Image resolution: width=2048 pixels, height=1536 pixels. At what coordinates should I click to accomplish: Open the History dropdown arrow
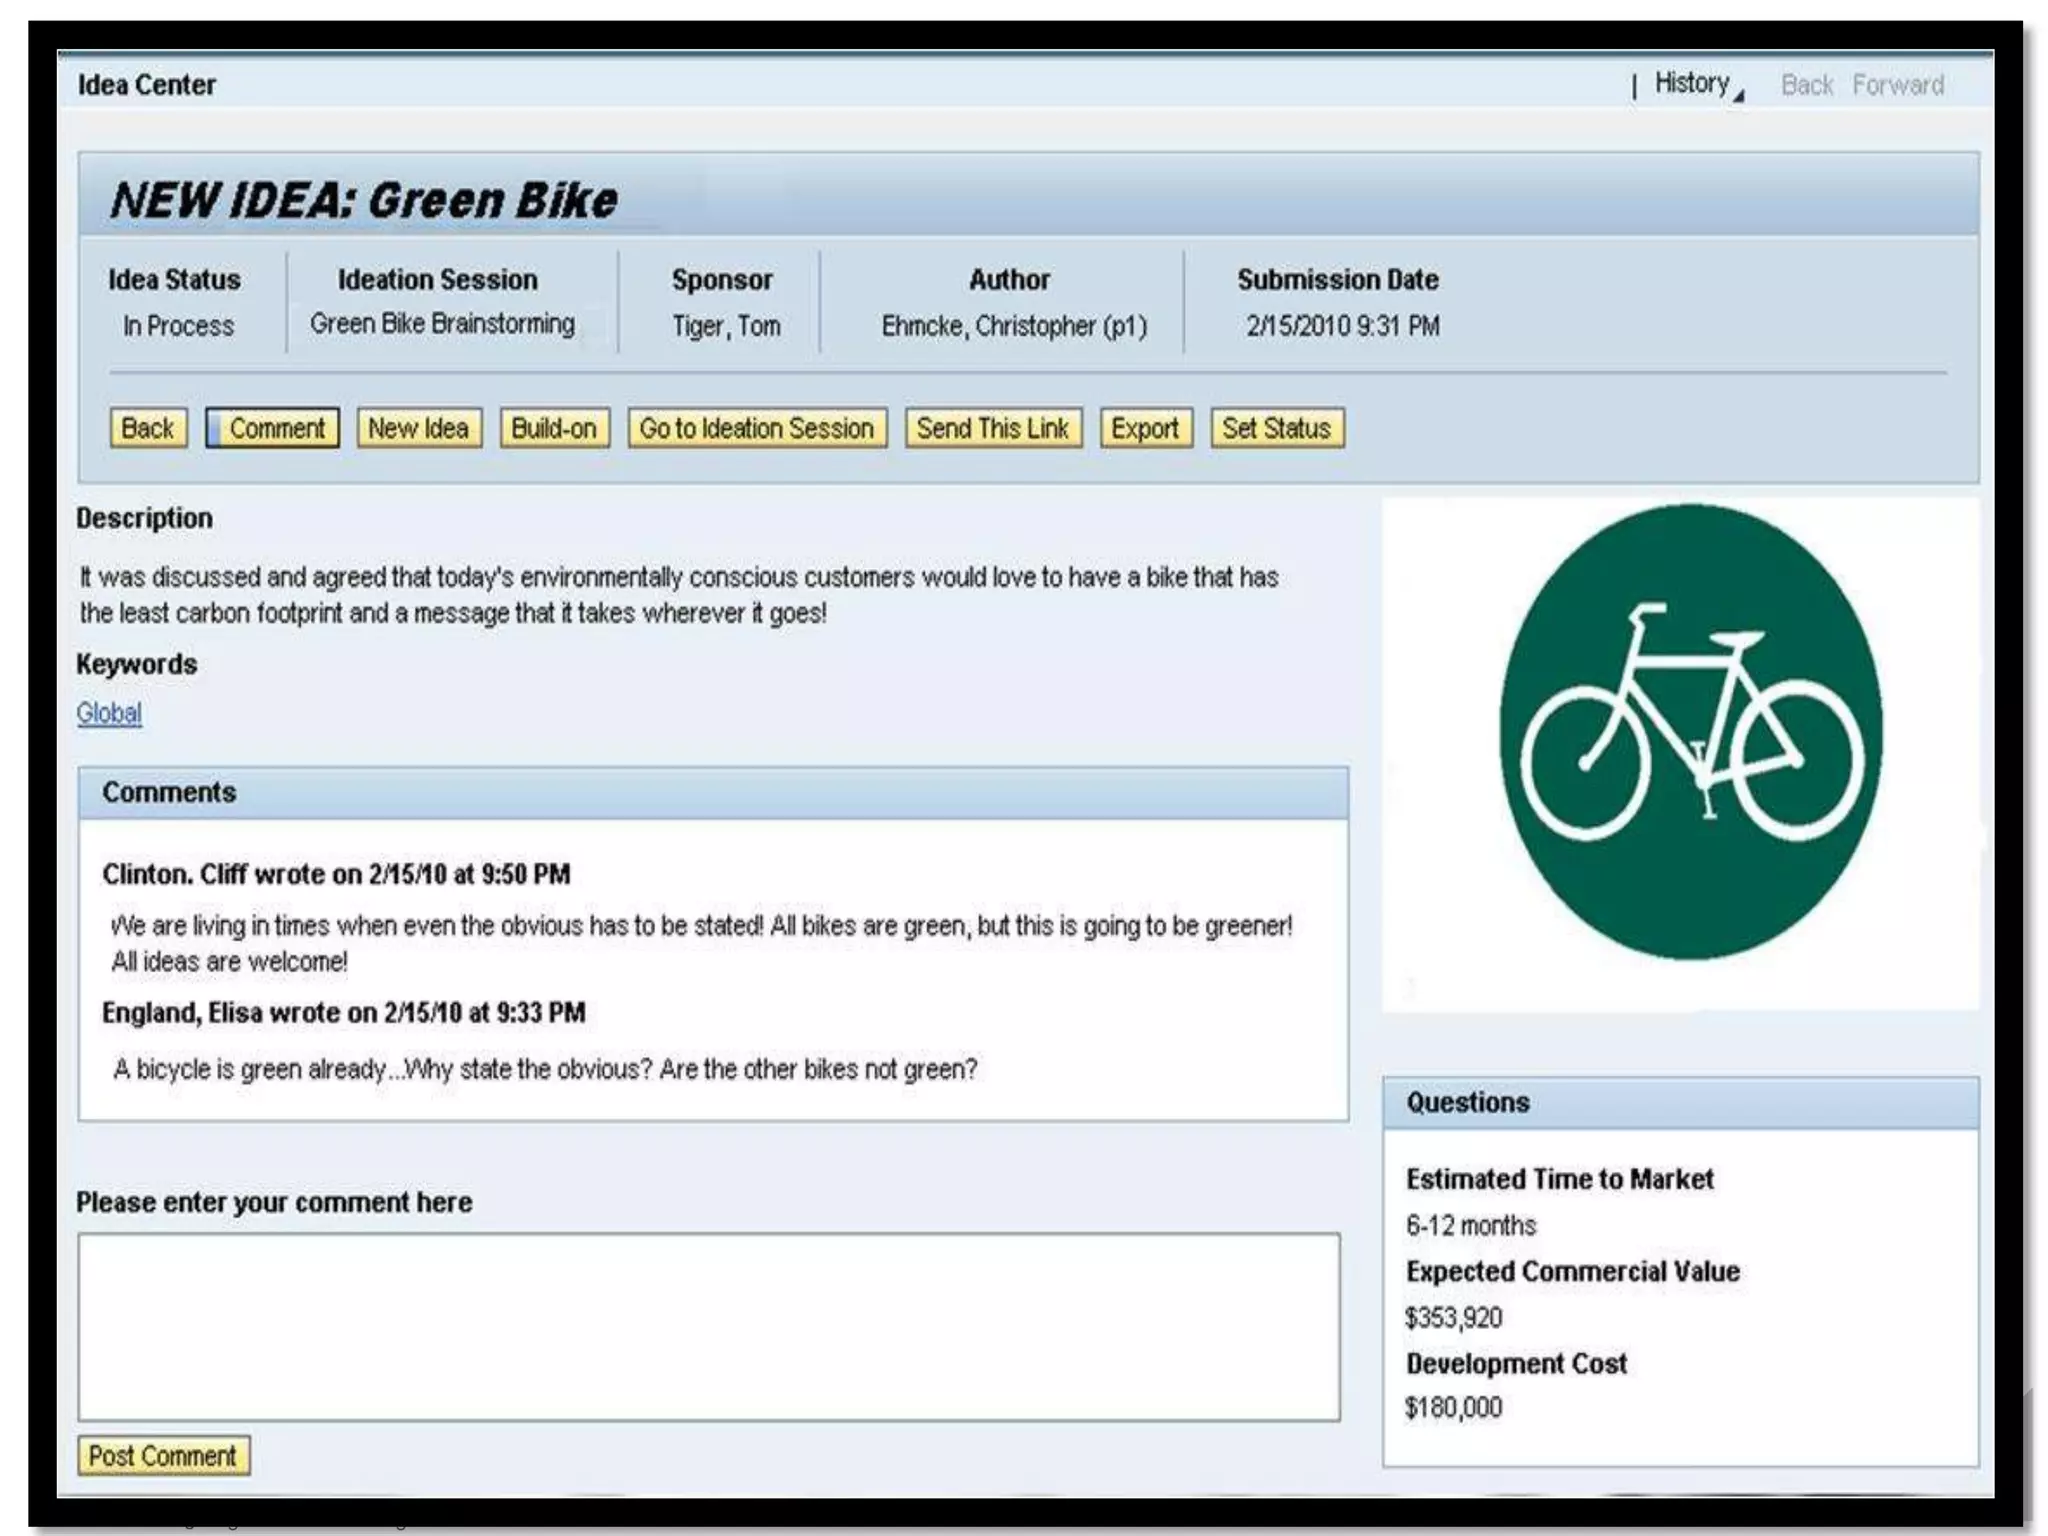[1739, 96]
